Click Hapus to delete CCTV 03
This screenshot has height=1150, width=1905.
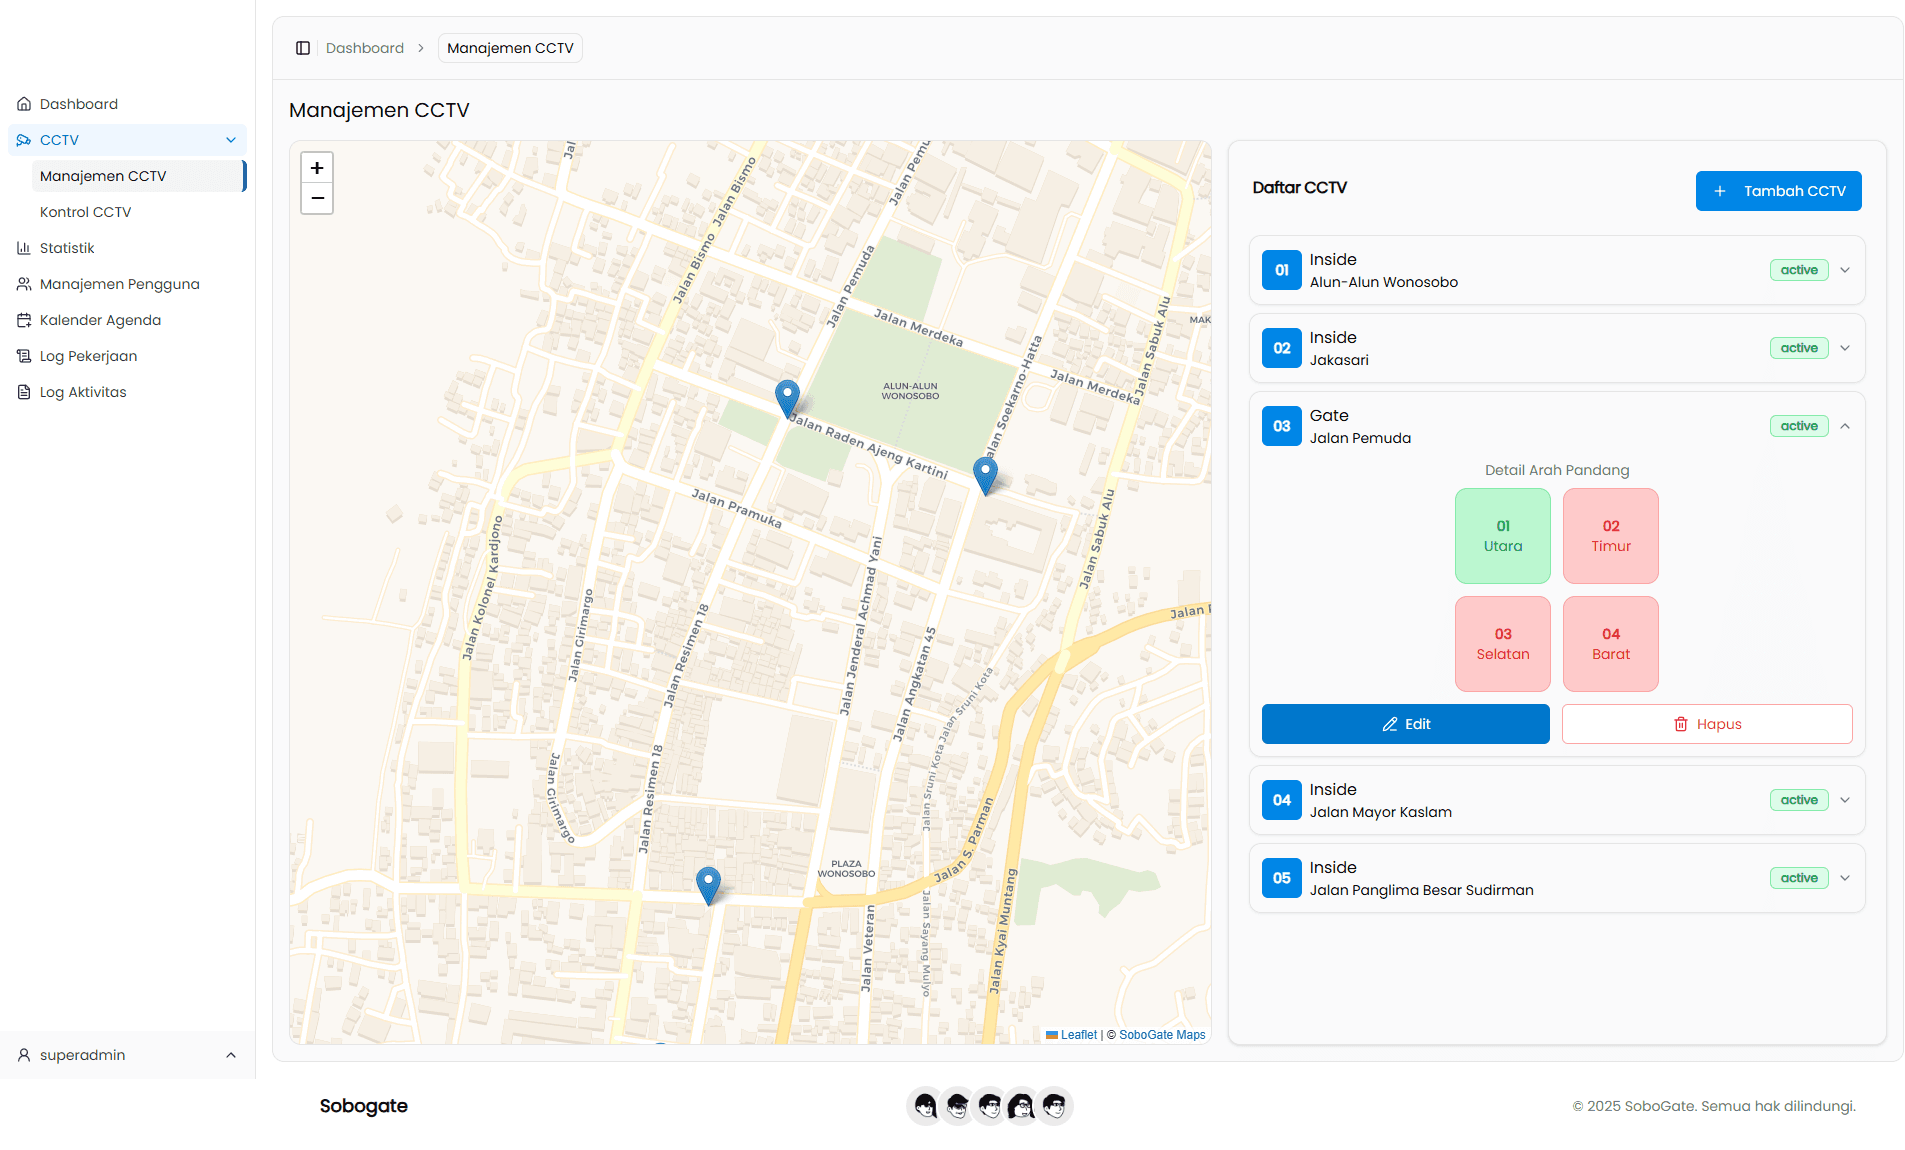click(x=1706, y=724)
